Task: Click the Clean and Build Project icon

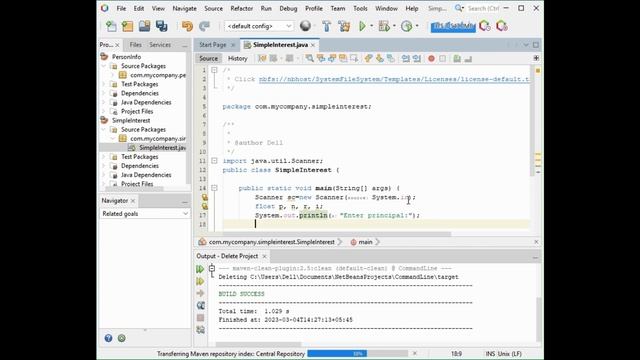Action: coord(344,26)
